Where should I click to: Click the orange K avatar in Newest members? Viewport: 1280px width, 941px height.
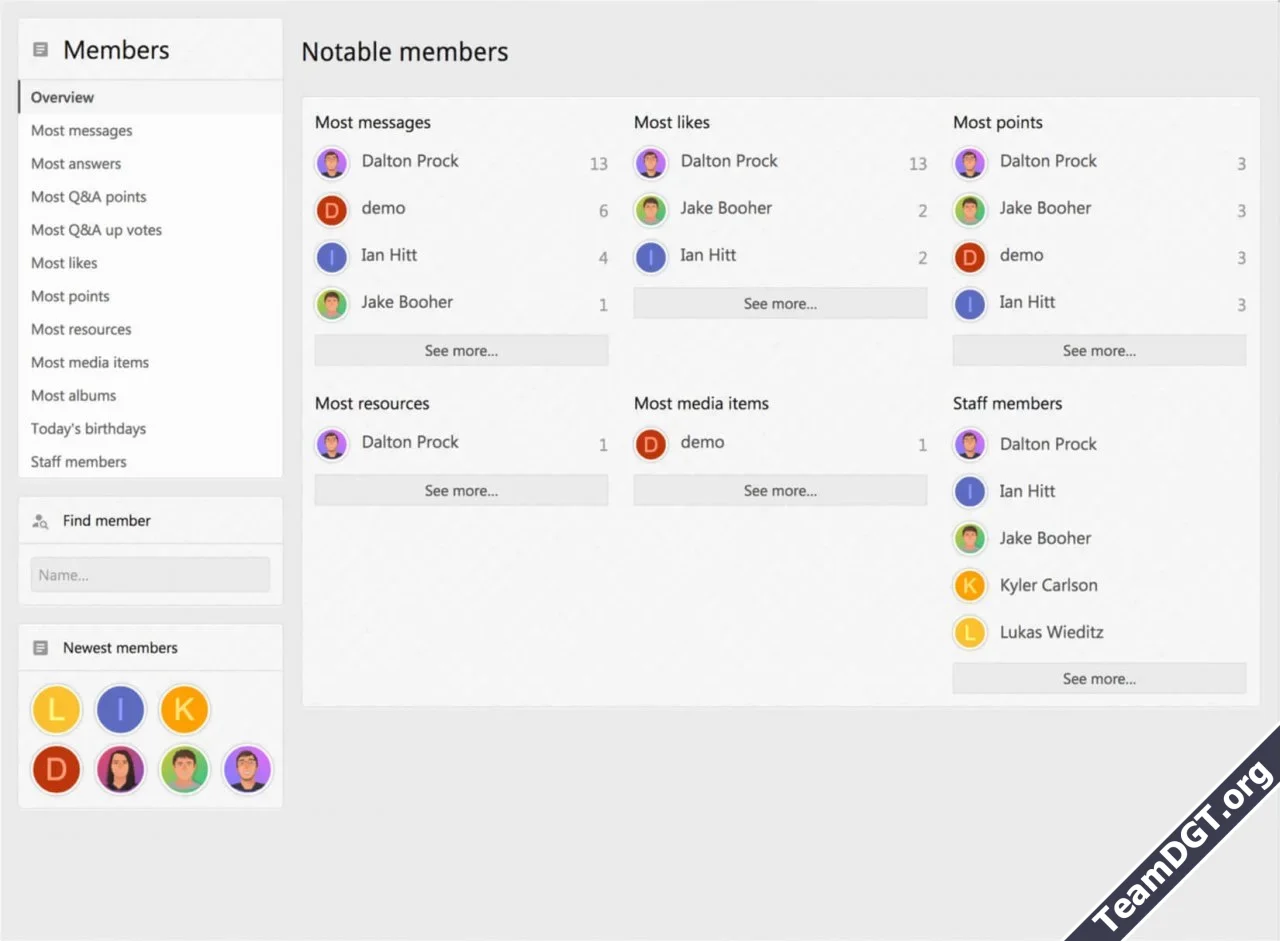(184, 710)
